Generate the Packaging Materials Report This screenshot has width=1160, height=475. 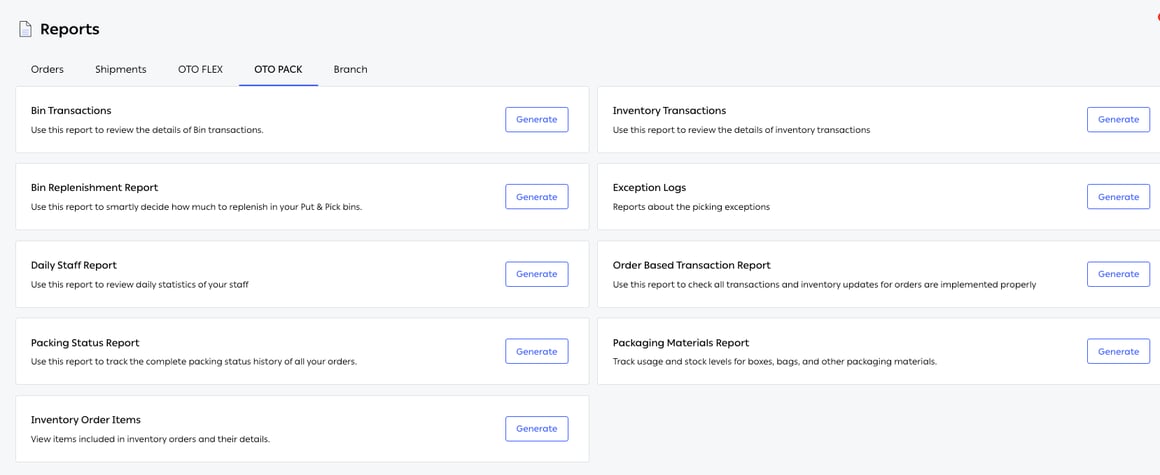tap(1118, 351)
